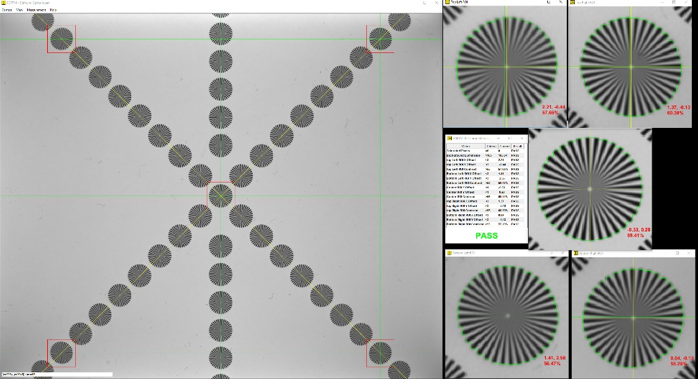Select the first row in the results table

[x=485, y=151]
